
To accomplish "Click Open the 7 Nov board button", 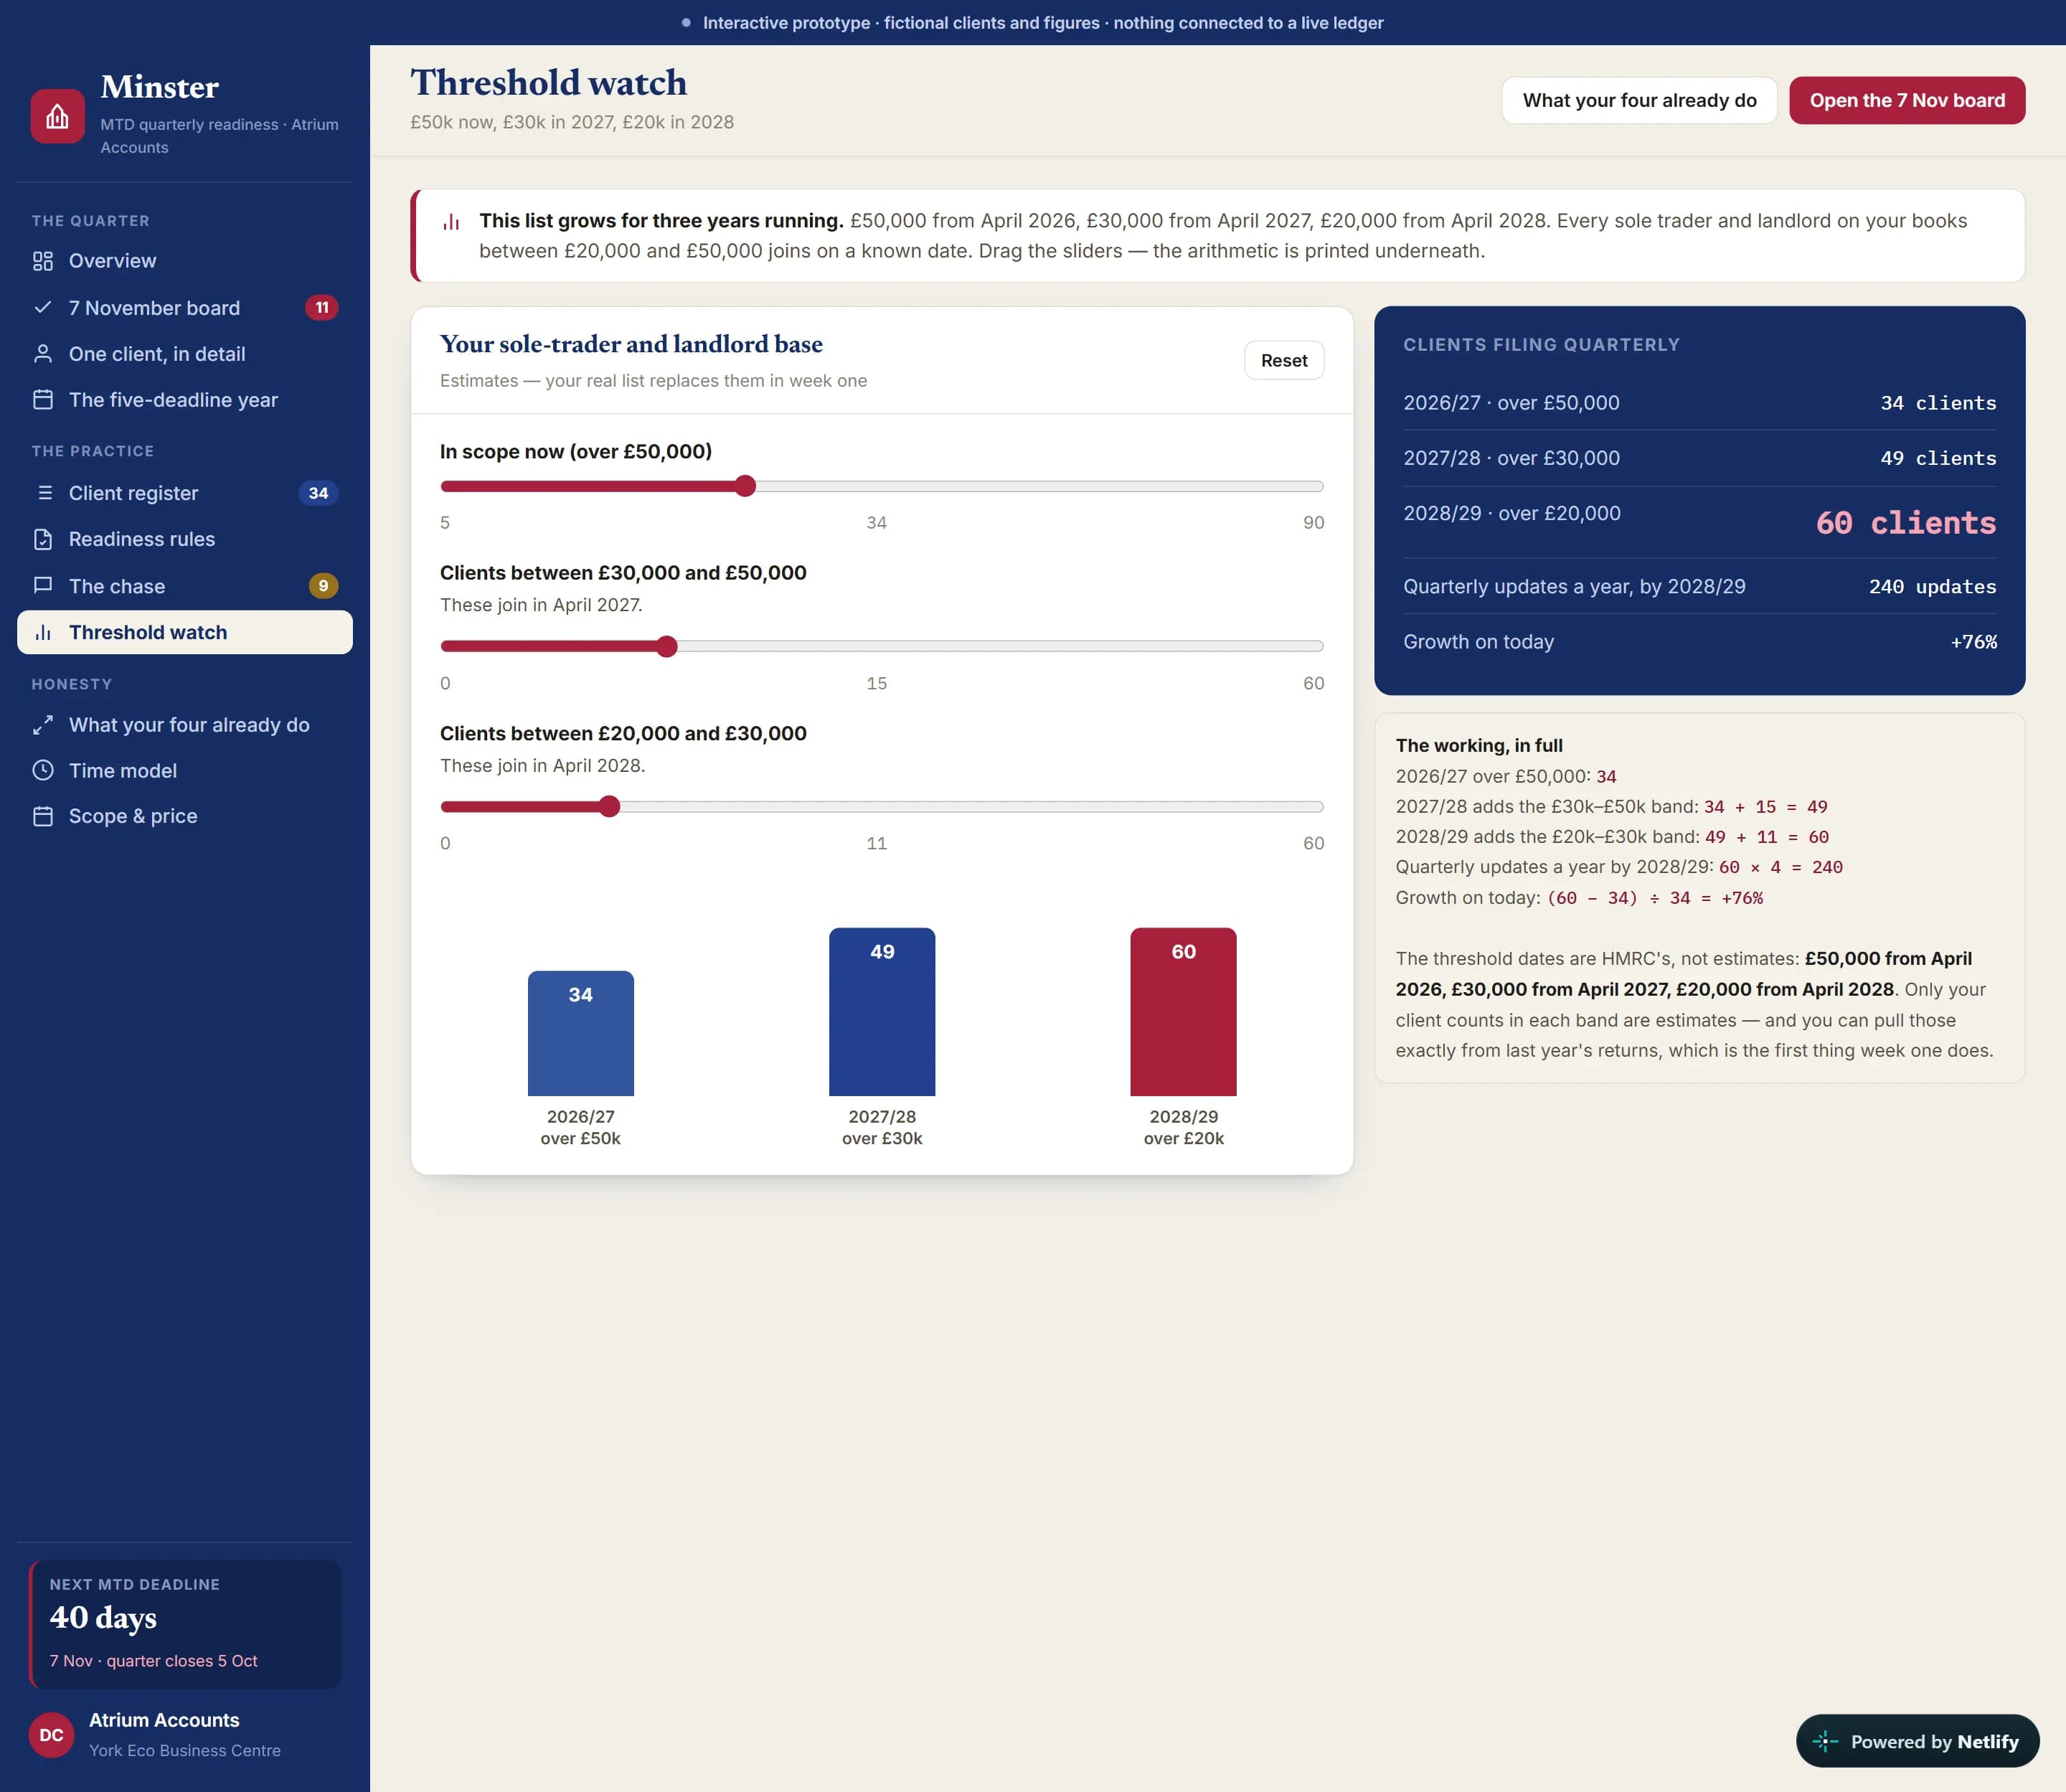I will click(1907, 100).
